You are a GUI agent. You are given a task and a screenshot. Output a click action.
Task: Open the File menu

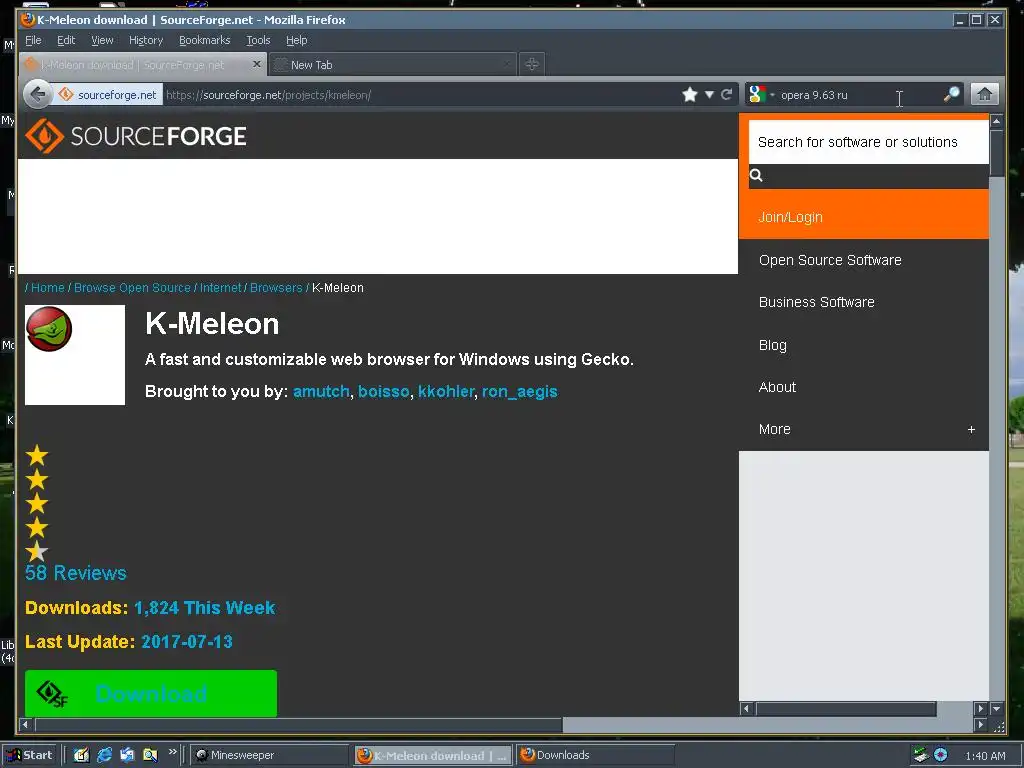point(33,40)
